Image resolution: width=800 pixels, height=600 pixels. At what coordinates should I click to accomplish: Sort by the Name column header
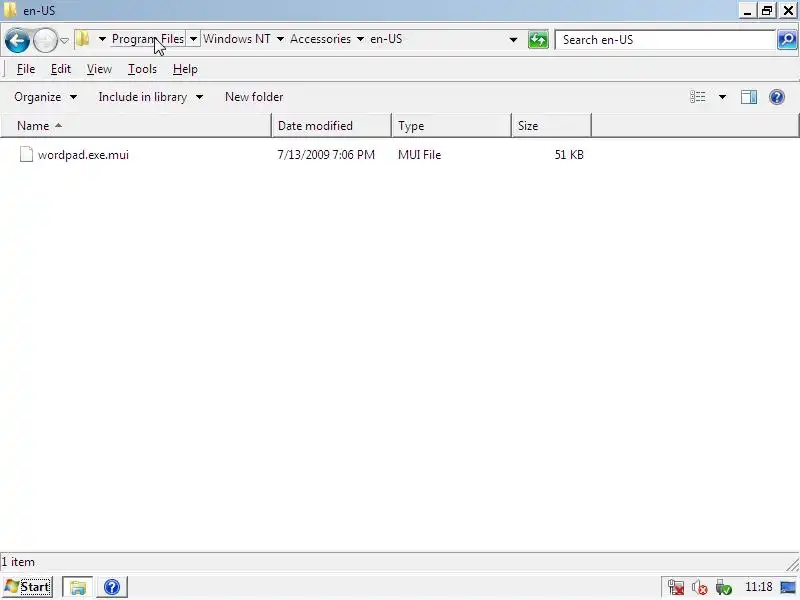click(136, 126)
